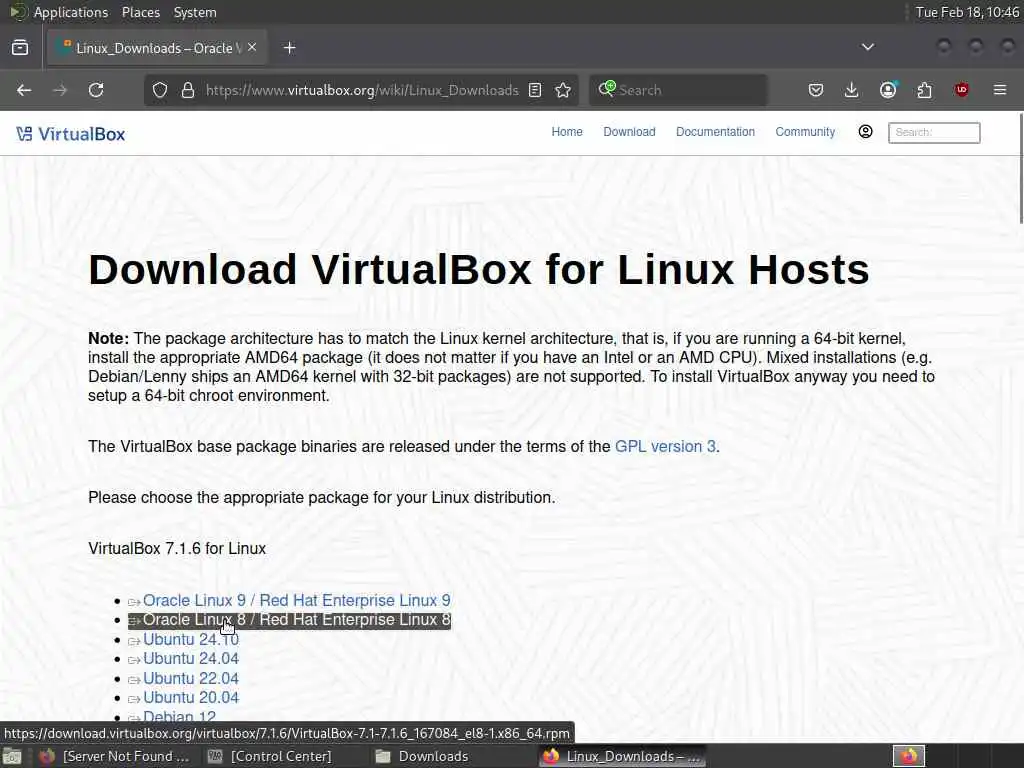Click the user profile icon on VirtualBox site
Image resolution: width=1024 pixels, height=768 pixels.
pyautogui.click(x=865, y=132)
